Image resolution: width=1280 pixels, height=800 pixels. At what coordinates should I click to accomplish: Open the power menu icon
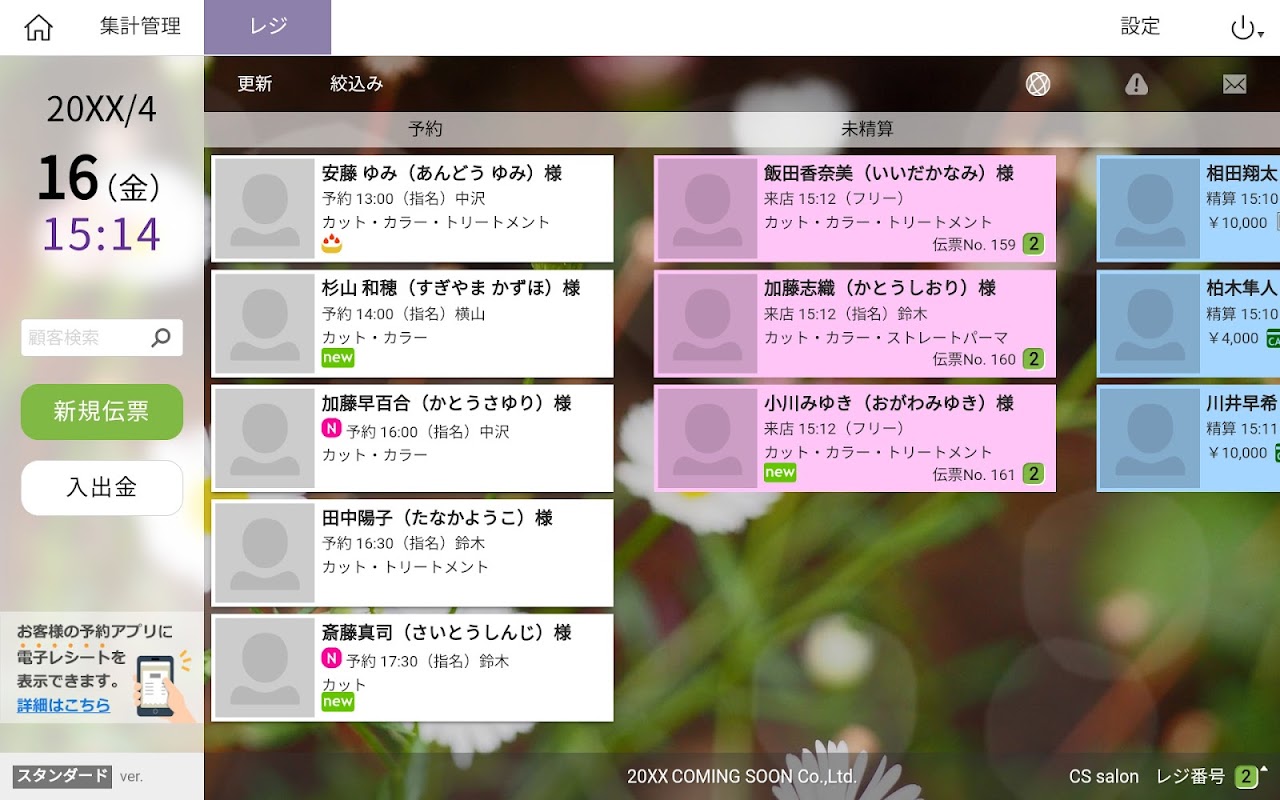[x=1246, y=28]
